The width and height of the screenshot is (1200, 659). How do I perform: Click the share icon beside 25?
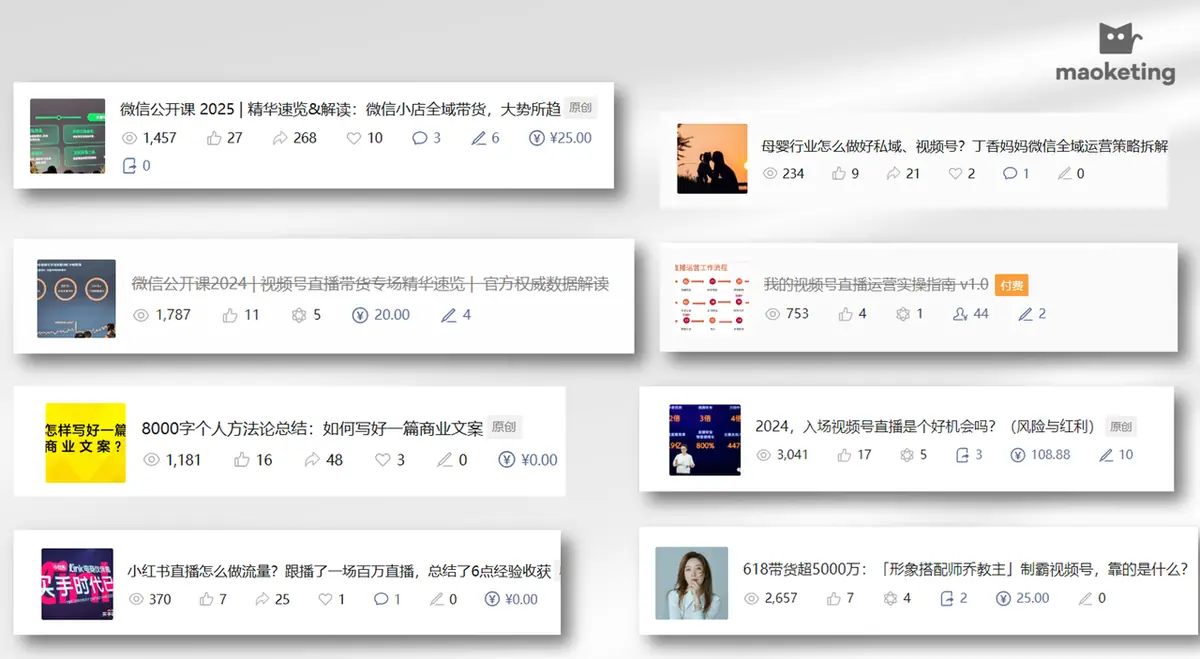pyautogui.click(x=263, y=599)
